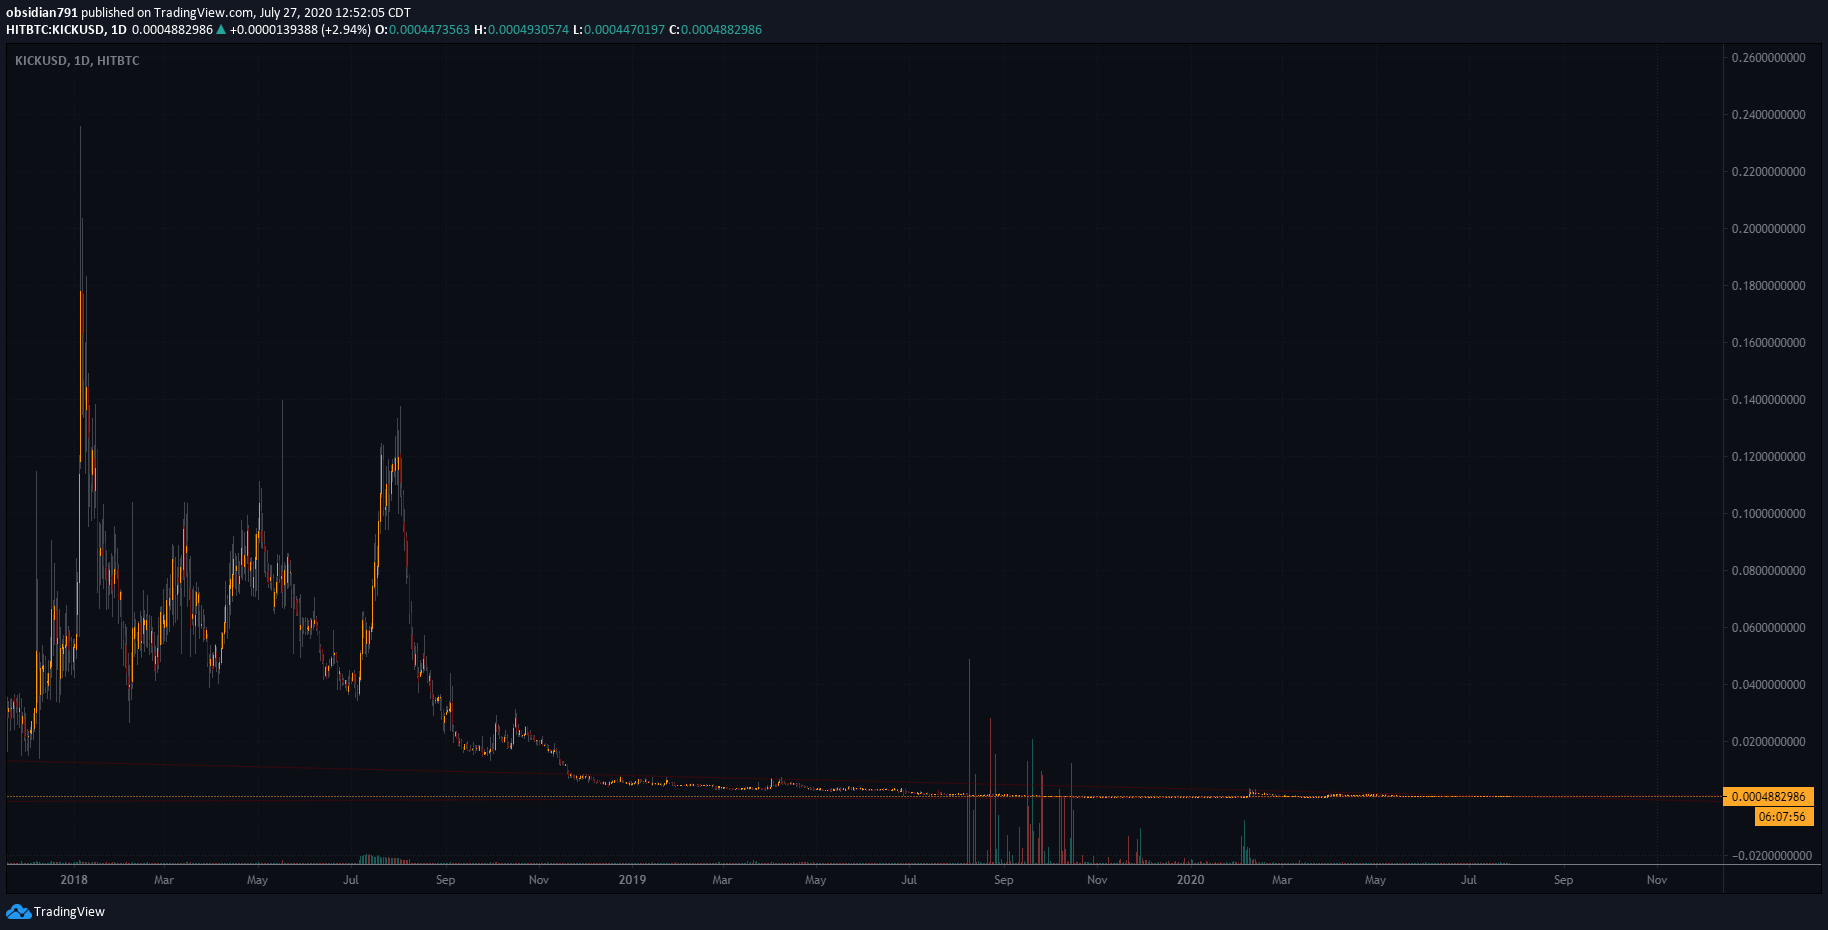Image resolution: width=1828 pixels, height=930 pixels.
Task: Click the orange current price label 0.0004882986
Action: 1769,797
